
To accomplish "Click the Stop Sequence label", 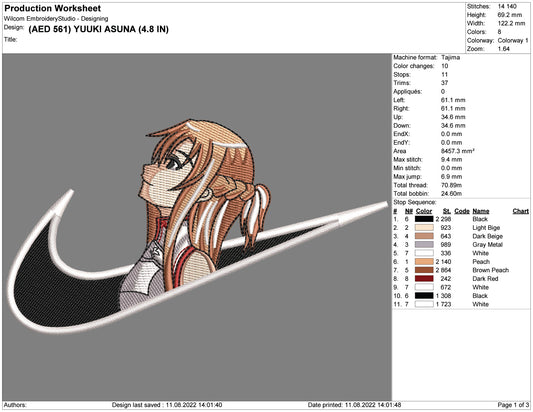I will tap(415, 202).
